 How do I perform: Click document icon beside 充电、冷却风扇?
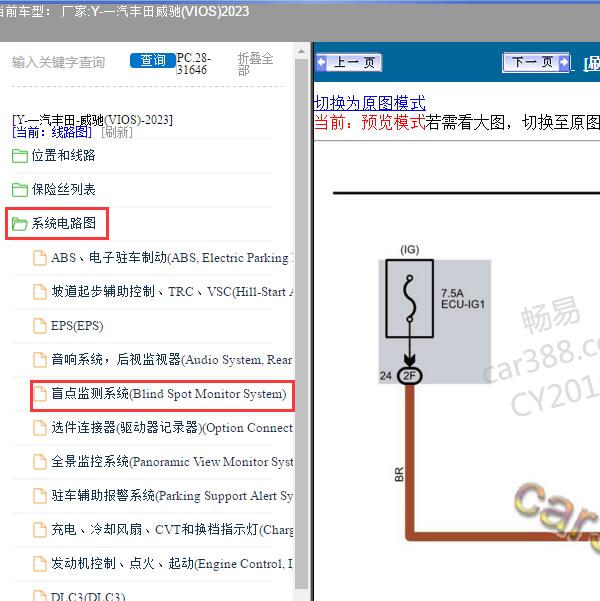tap(40, 530)
